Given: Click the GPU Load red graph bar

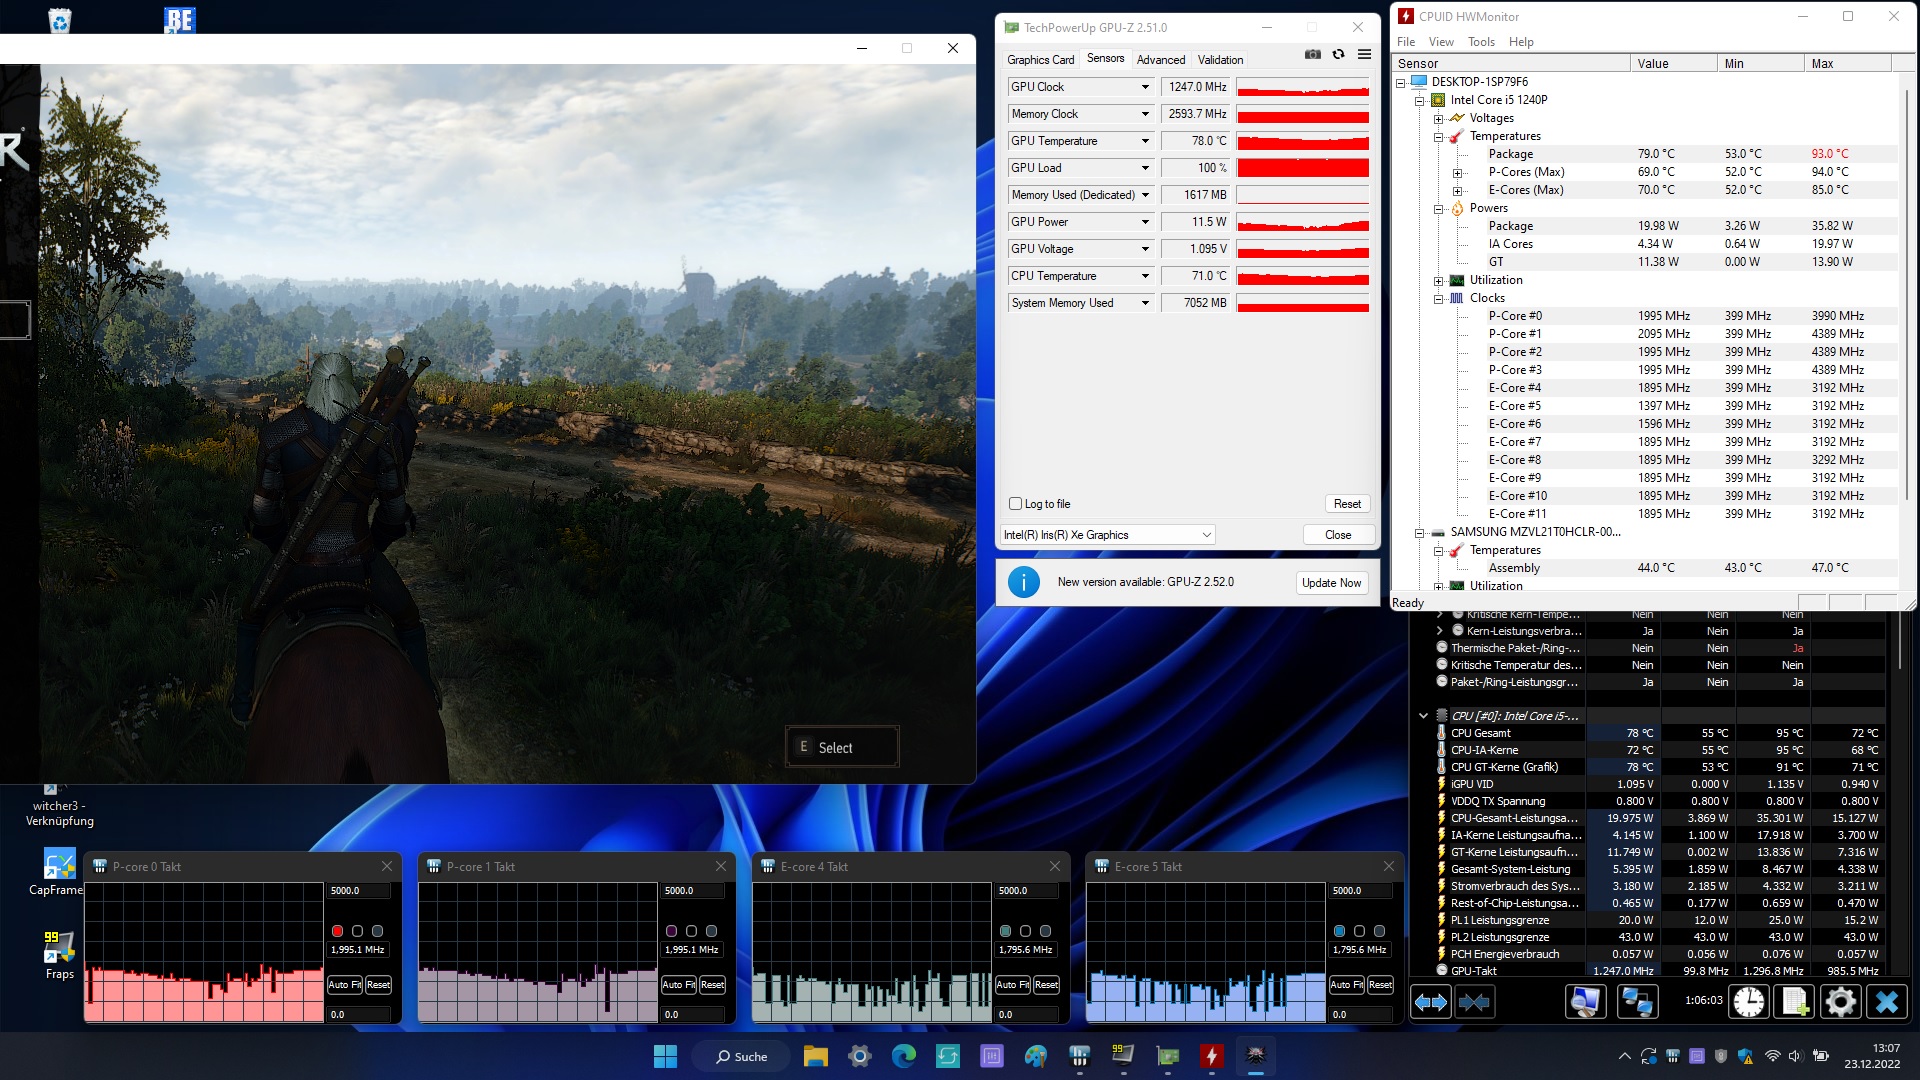Looking at the screenshot, I should coord(1302,168).
